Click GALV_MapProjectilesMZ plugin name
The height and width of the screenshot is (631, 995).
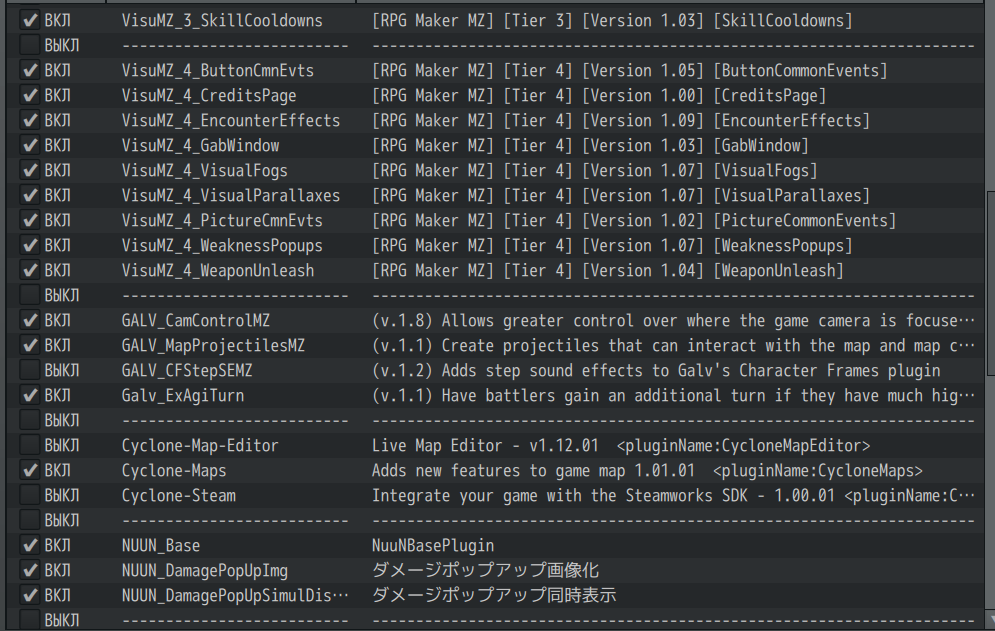point(213,345)
